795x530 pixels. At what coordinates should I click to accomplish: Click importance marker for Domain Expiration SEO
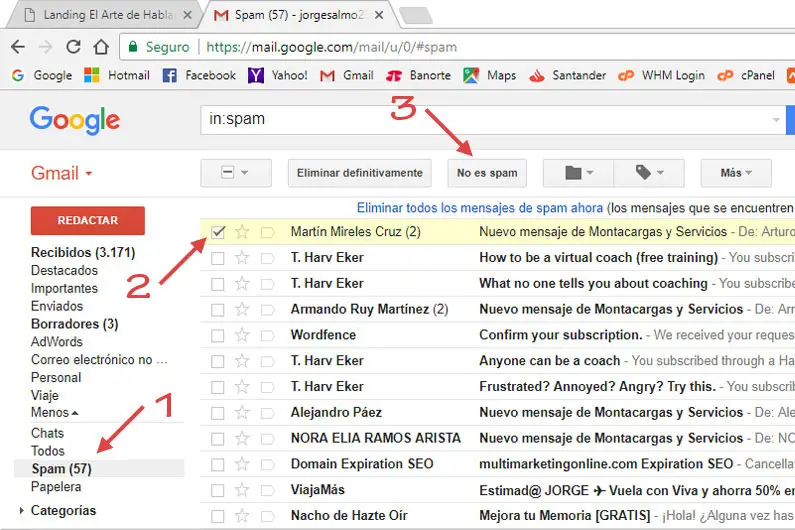[267, 465]
